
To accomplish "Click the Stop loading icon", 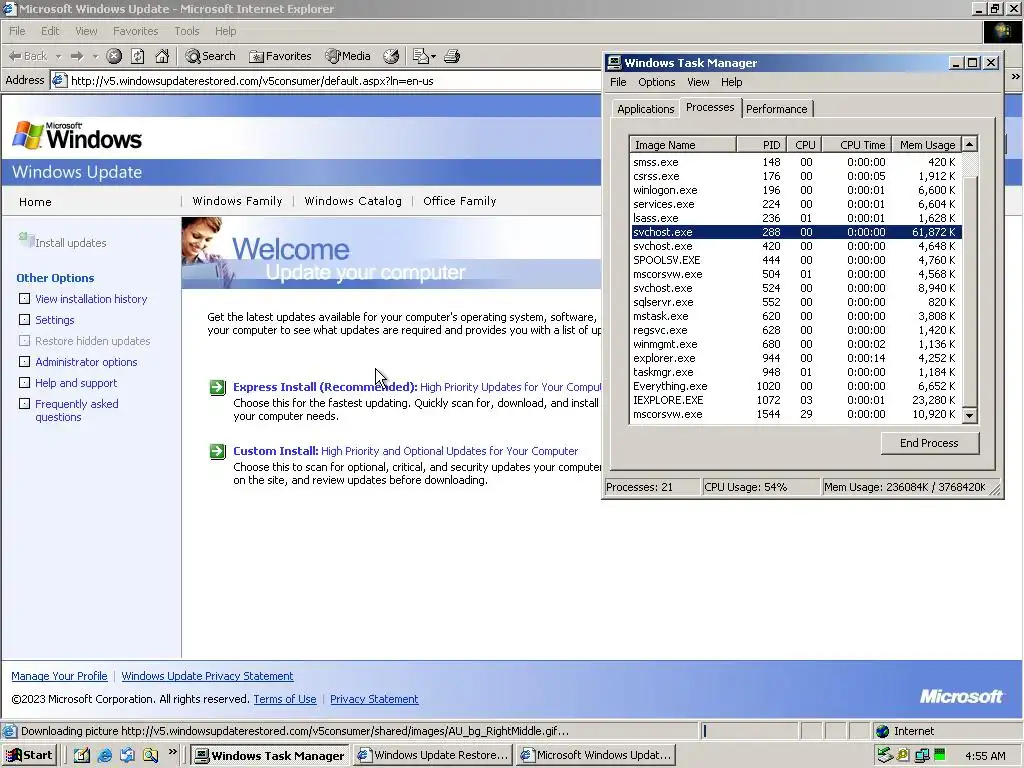I will tap(114, 56).
